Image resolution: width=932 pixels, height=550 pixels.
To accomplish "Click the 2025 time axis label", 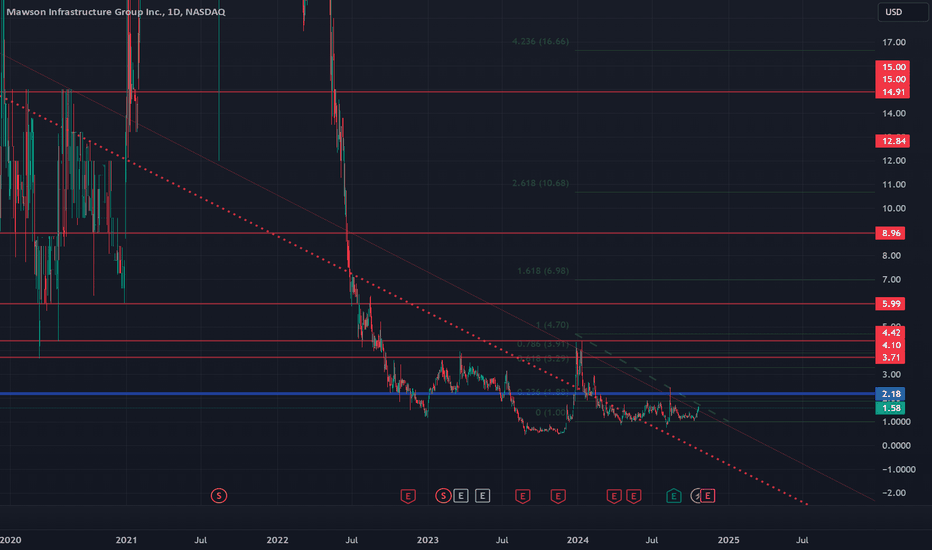I will (x=729, y=540).
